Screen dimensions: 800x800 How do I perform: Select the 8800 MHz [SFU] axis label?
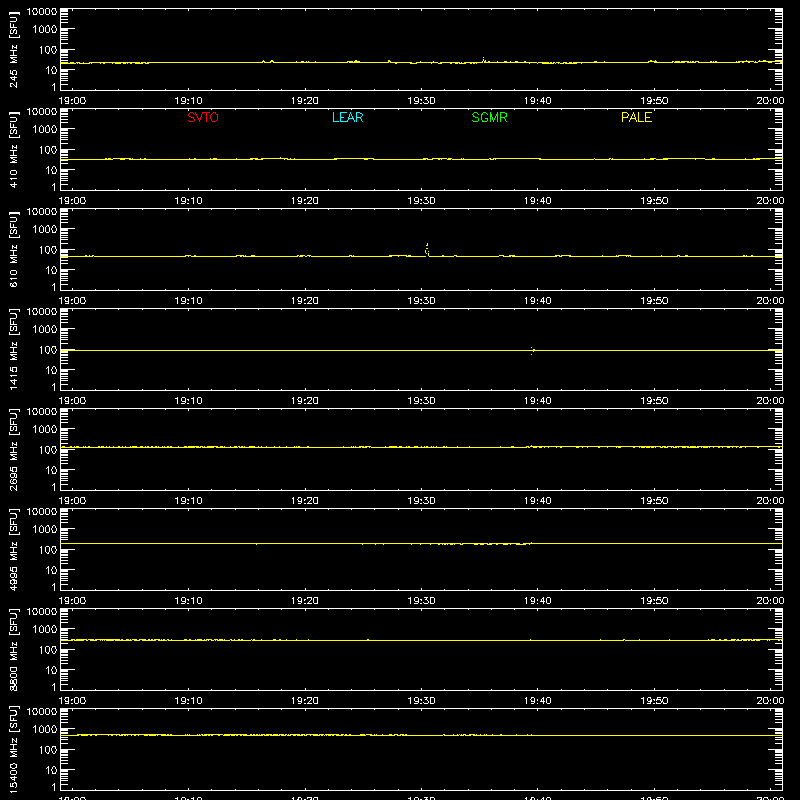[13, 649]
